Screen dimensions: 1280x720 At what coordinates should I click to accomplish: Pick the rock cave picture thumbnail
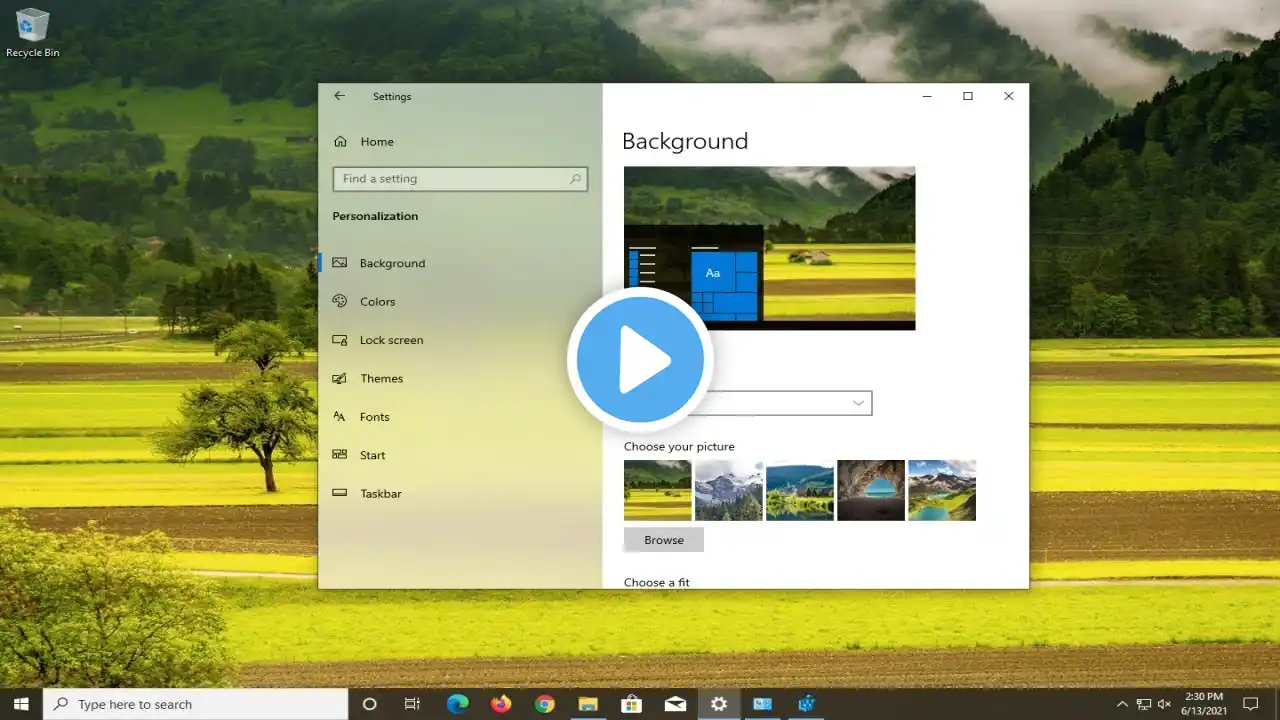tap(871, 490)
